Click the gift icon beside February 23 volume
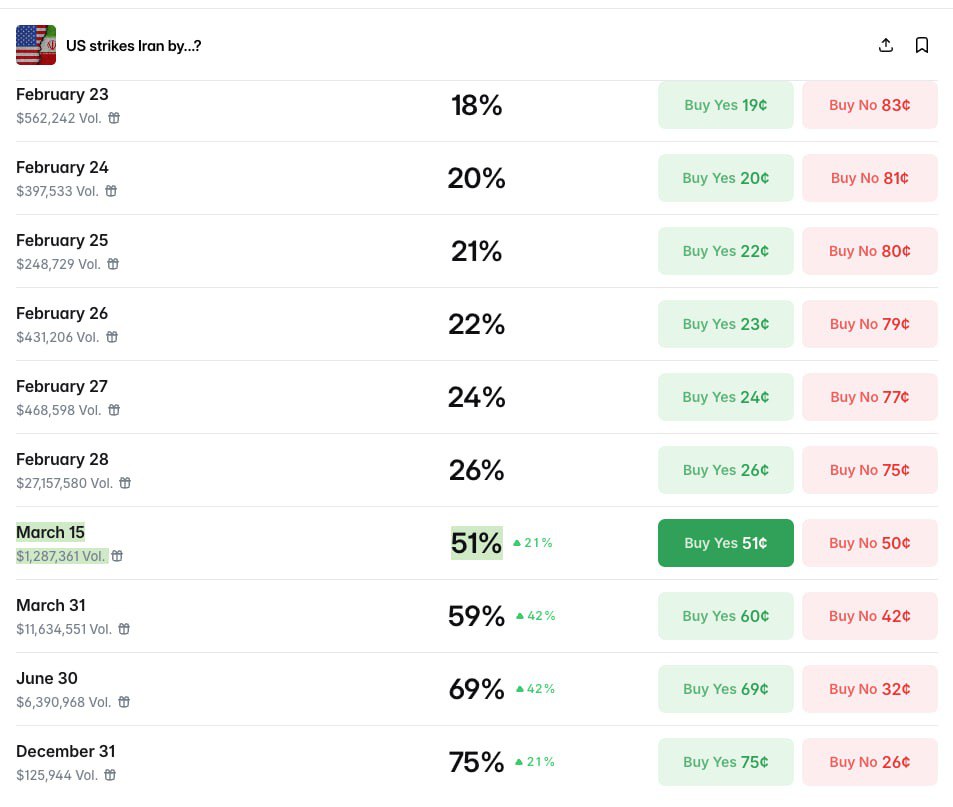This screenshot has height=807, width=953. click(x=114, y=118)
